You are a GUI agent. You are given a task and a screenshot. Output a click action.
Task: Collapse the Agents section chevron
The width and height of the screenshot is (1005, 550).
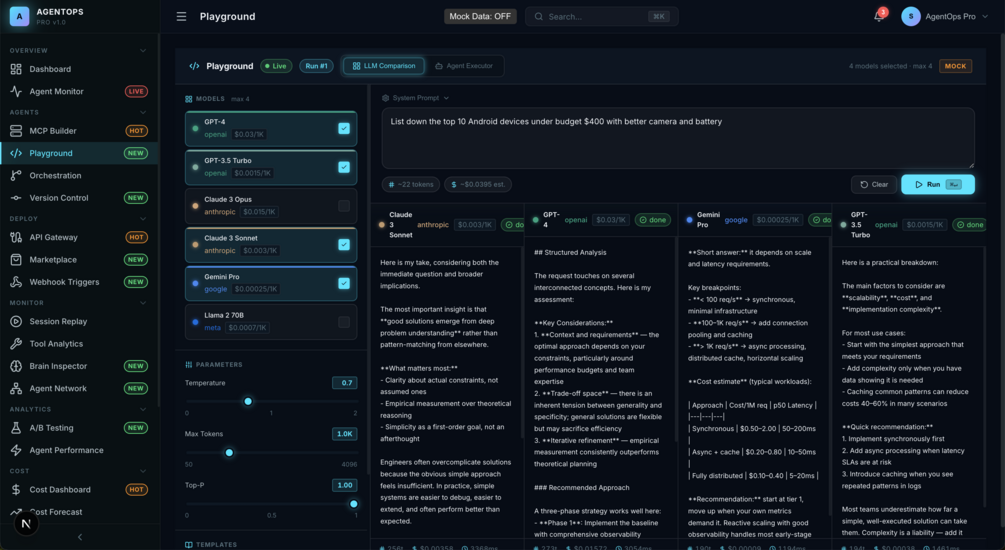pos(142,112)
